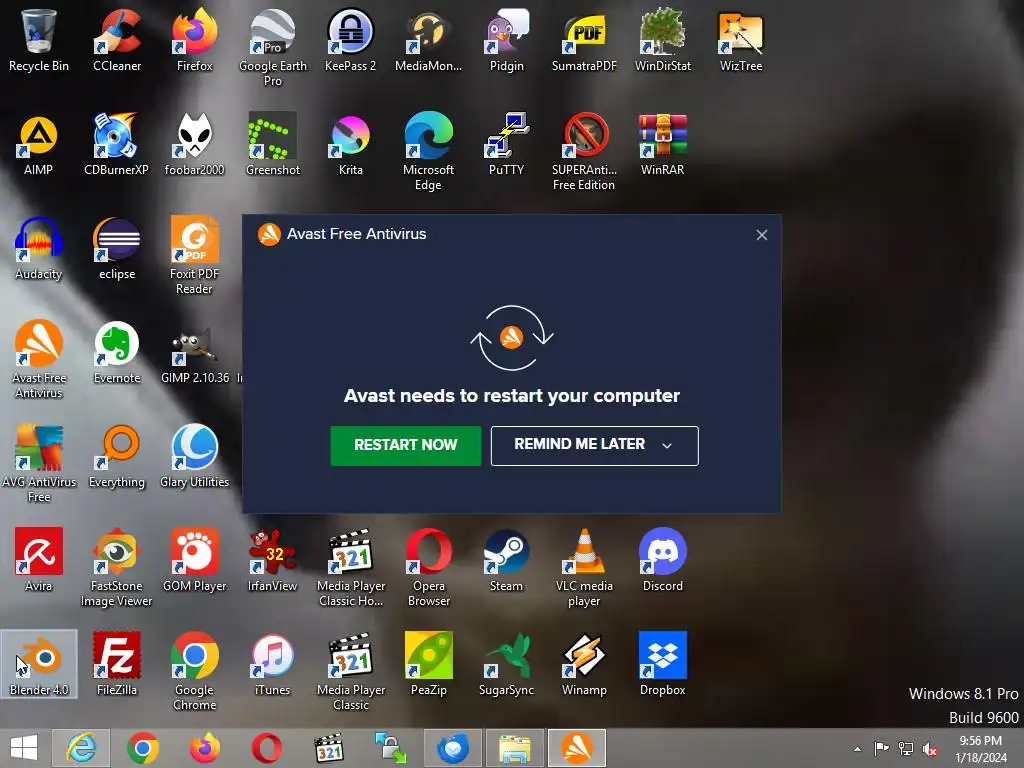Select the PeaZip desktop icon
Viewport: 1024px width, 768px height.
point(428,664)
